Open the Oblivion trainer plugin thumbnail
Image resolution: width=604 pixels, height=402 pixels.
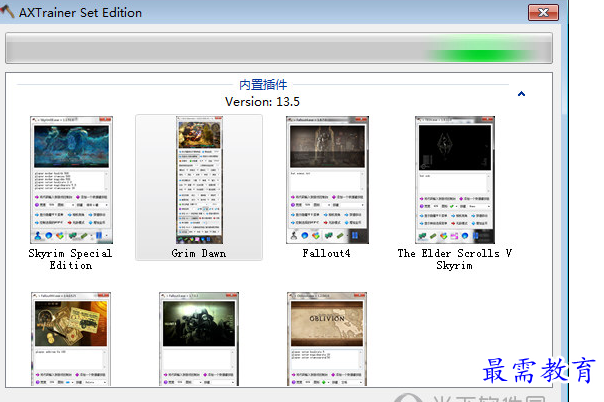click(327, 339)
